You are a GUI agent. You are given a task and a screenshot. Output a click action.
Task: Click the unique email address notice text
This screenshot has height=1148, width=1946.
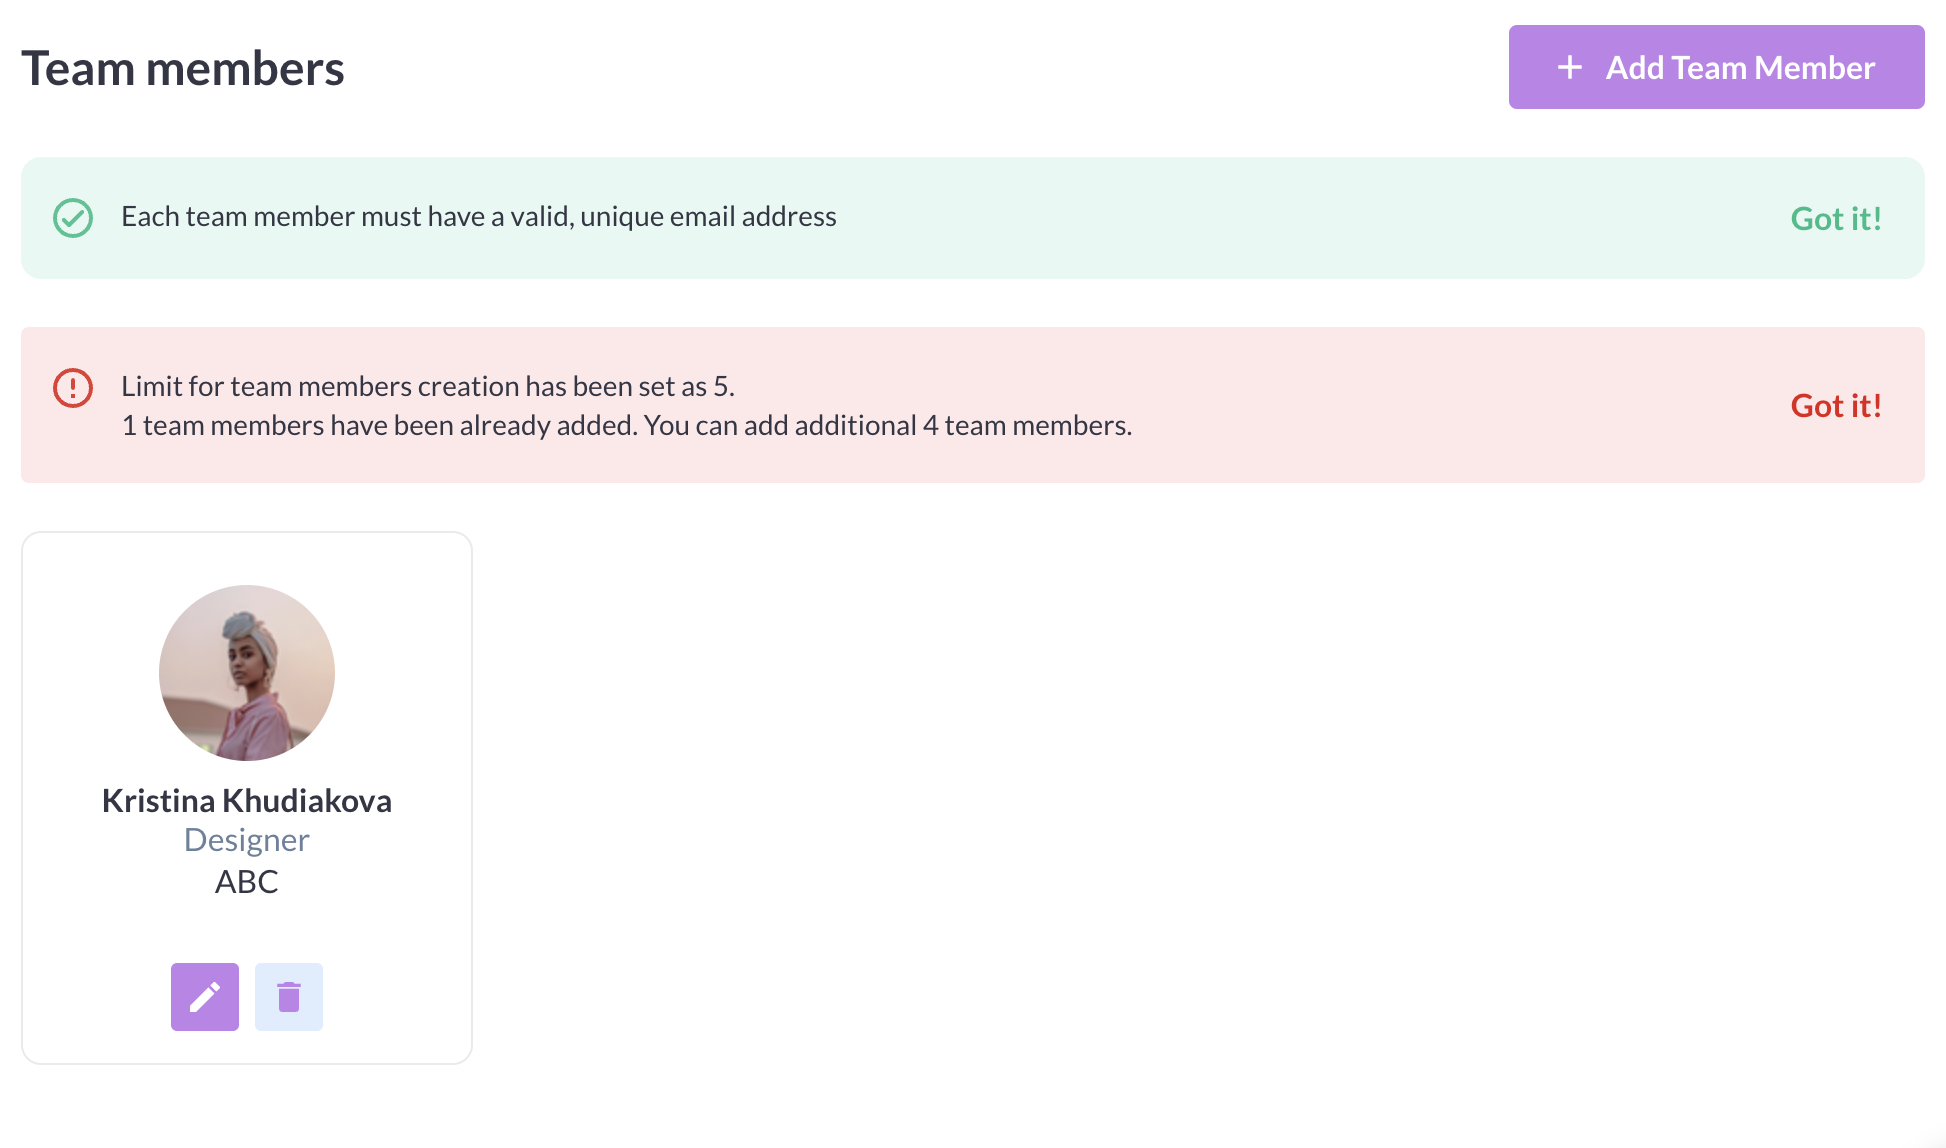478,217
